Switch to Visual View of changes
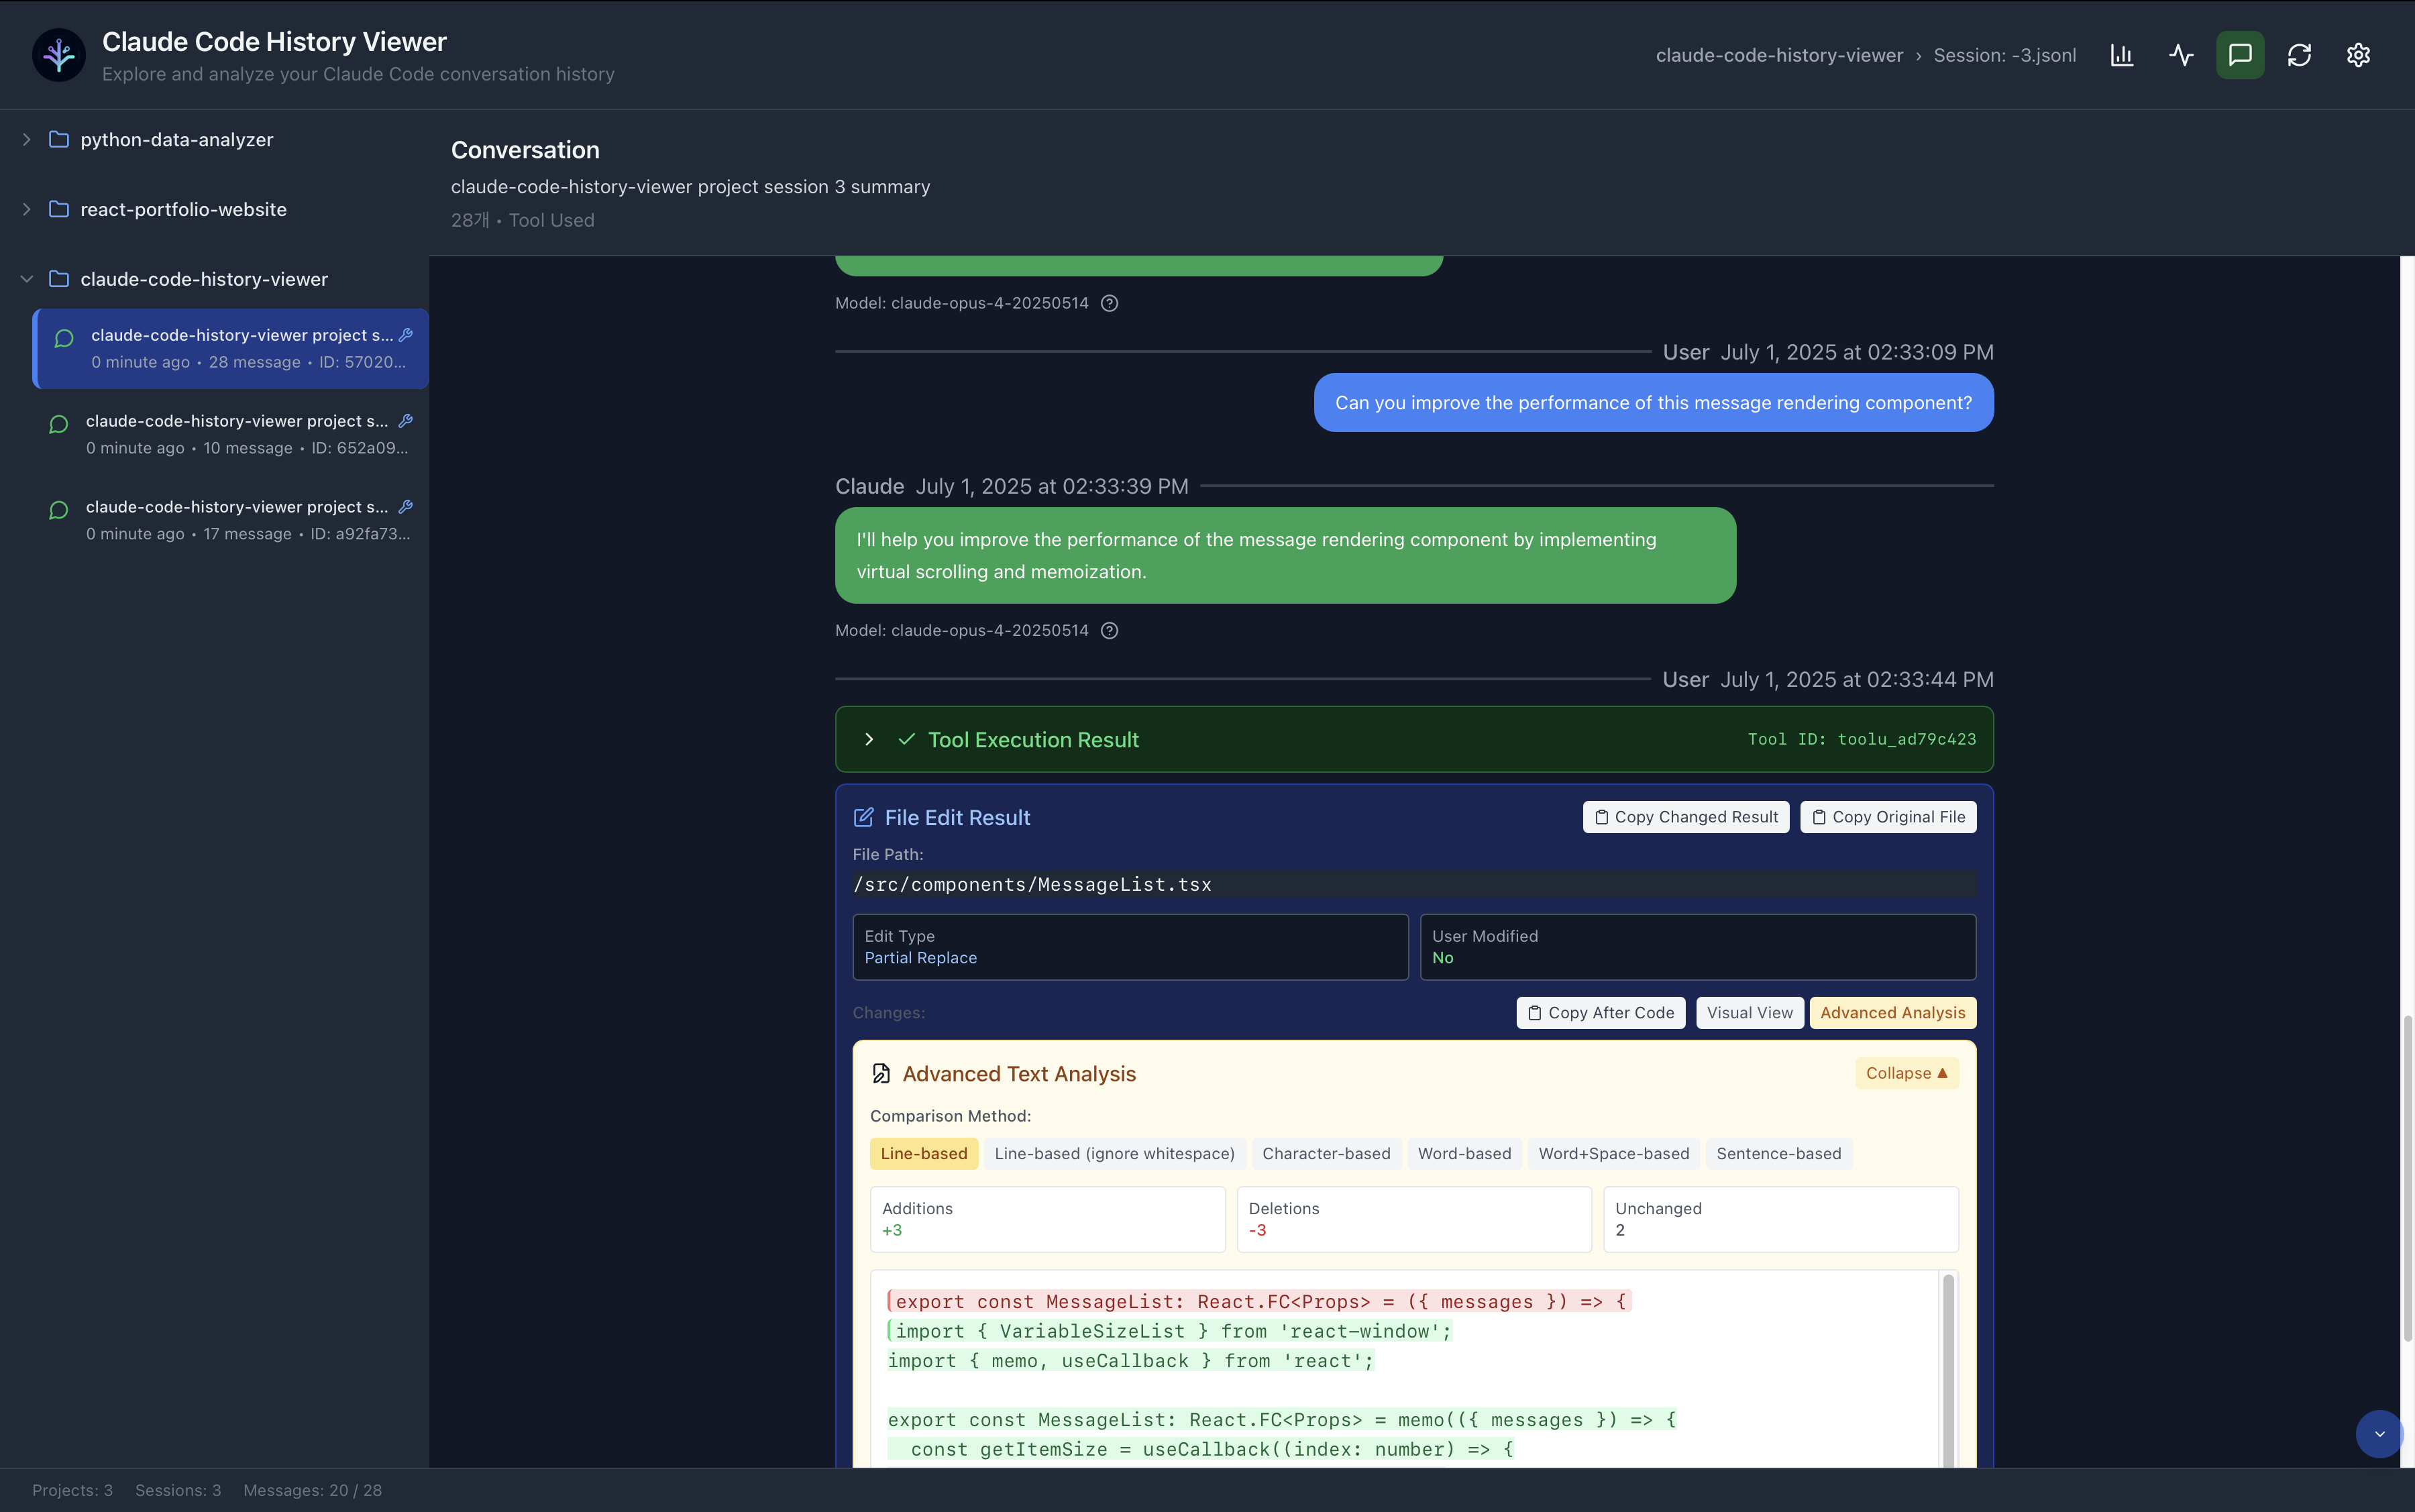 pyautogui.click(x=1750, y=1012)
